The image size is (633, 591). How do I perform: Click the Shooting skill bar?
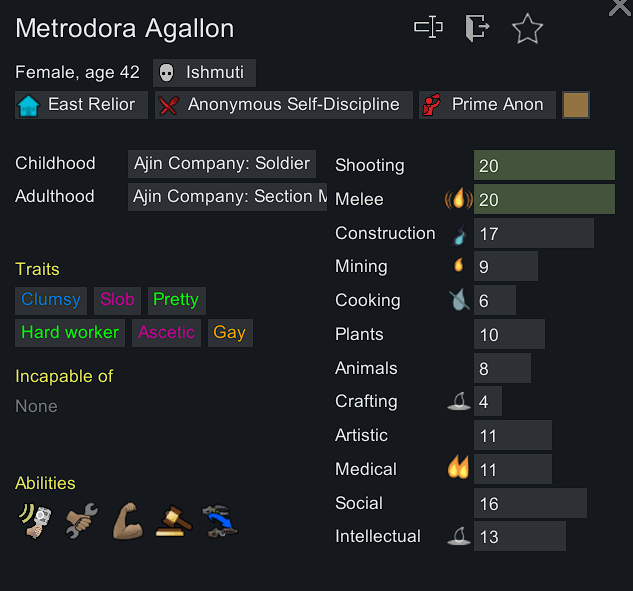coord(544,166)
